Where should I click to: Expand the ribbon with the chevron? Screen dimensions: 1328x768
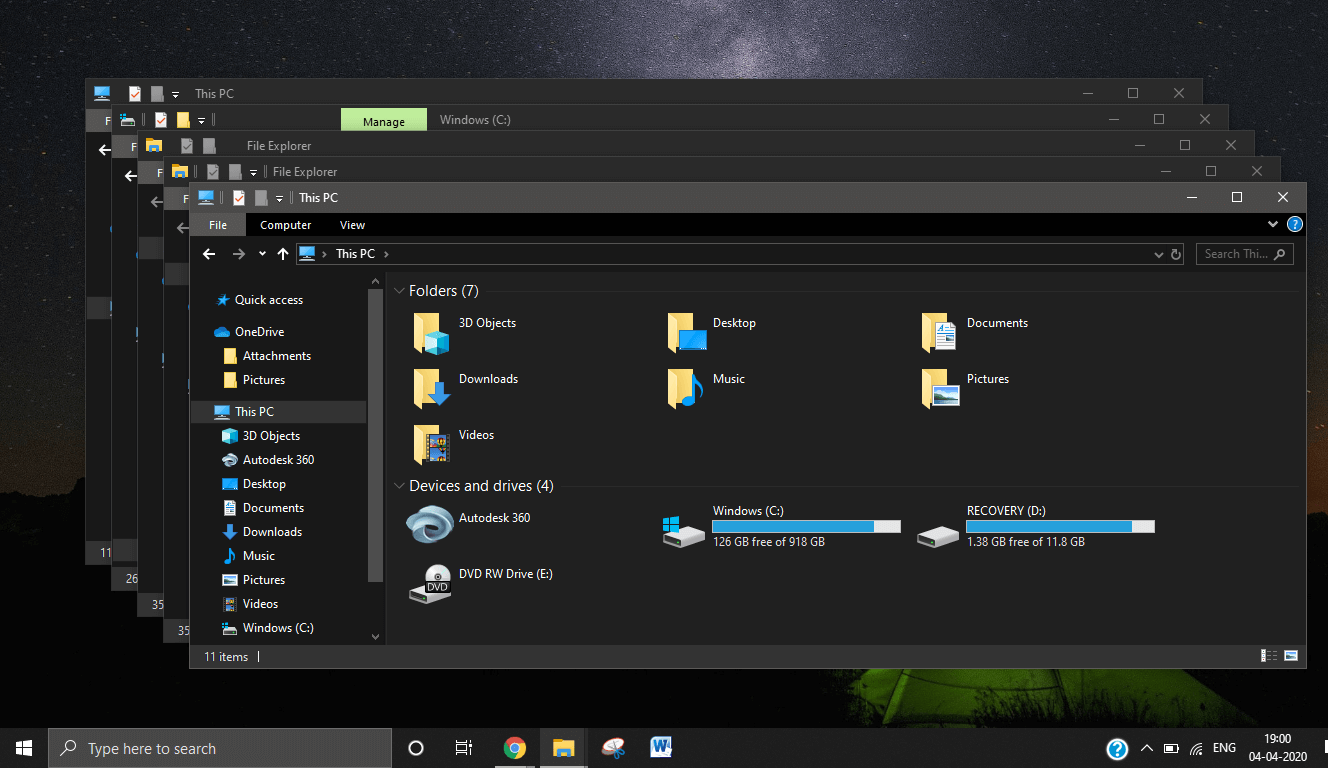[1273, 225]
